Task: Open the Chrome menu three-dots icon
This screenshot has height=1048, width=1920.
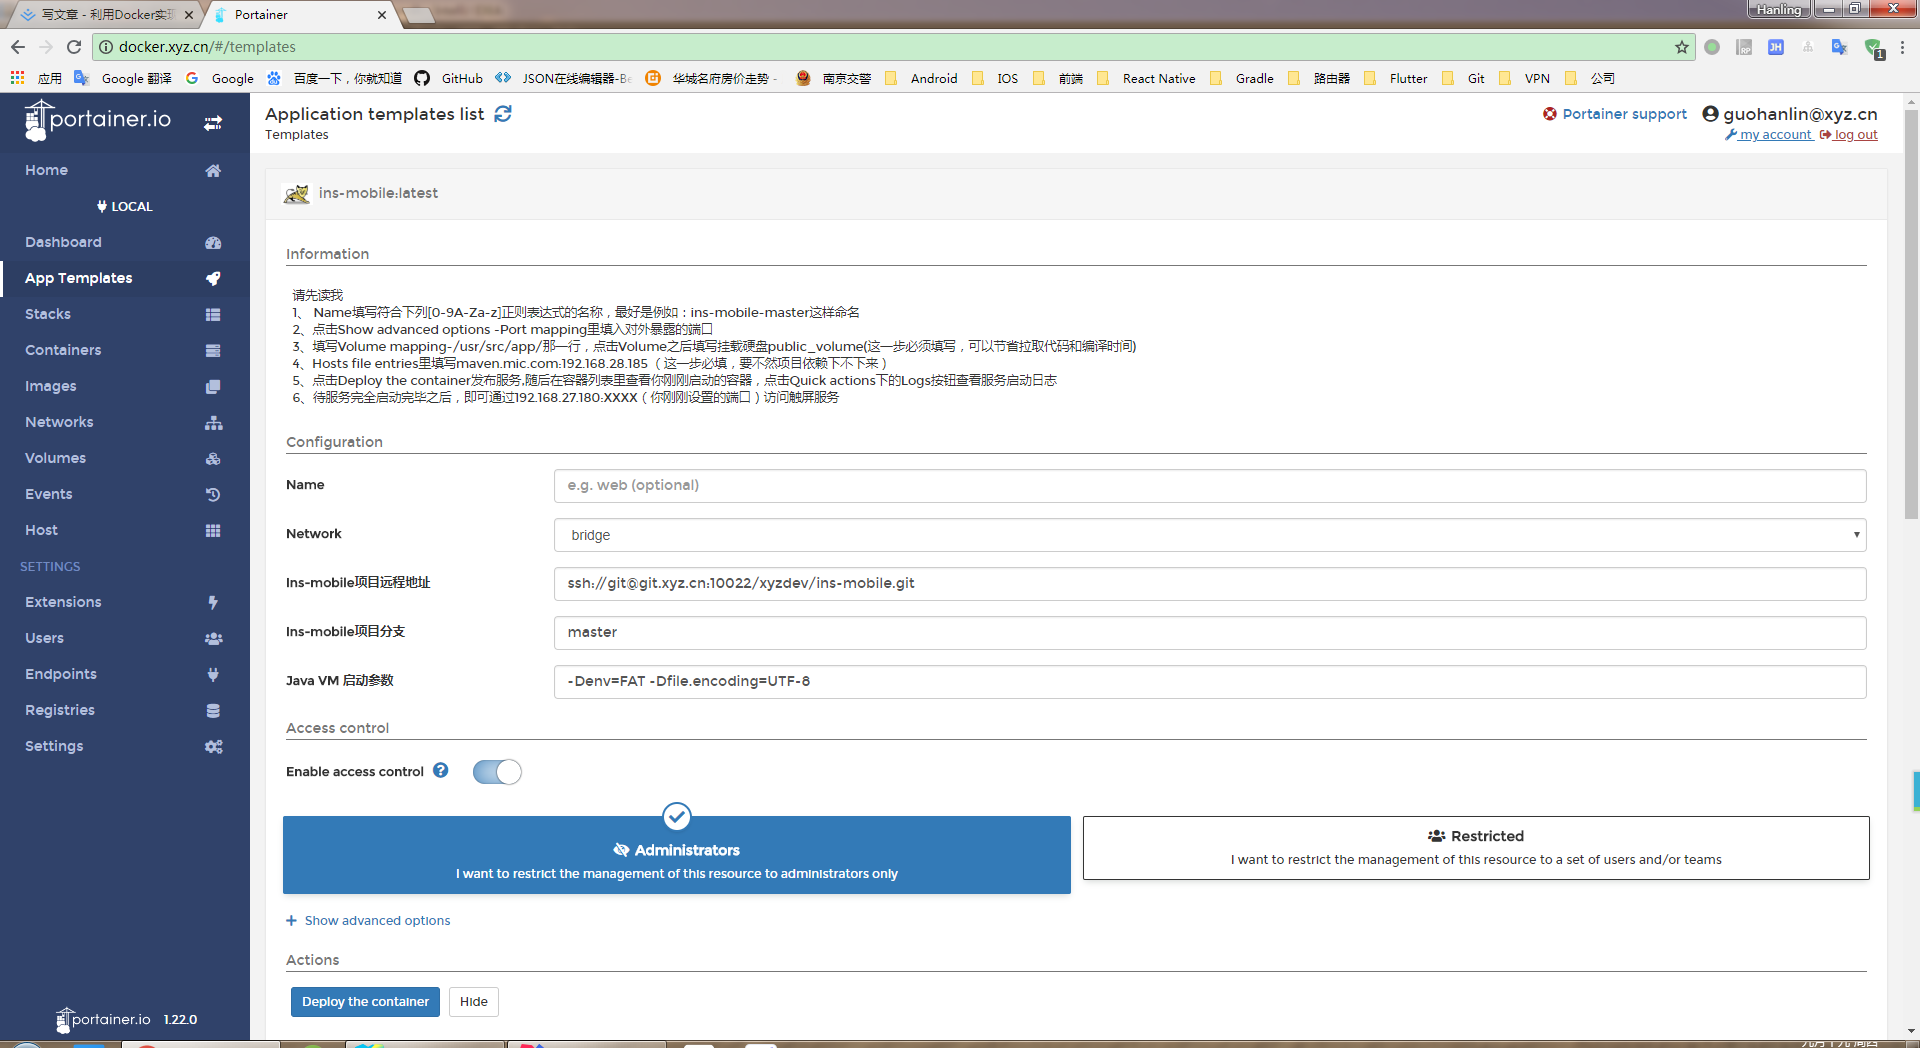Action: pyautogui.click(x=1903, y=47)
